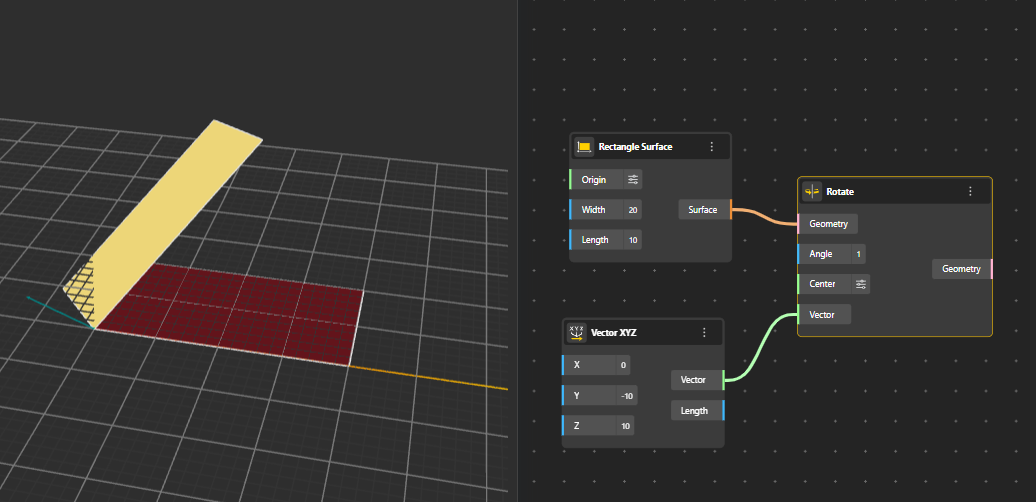Edit the Length value 10 in Rectangle Surface
The image size is (1036, 502).
[x=633, y=240]
